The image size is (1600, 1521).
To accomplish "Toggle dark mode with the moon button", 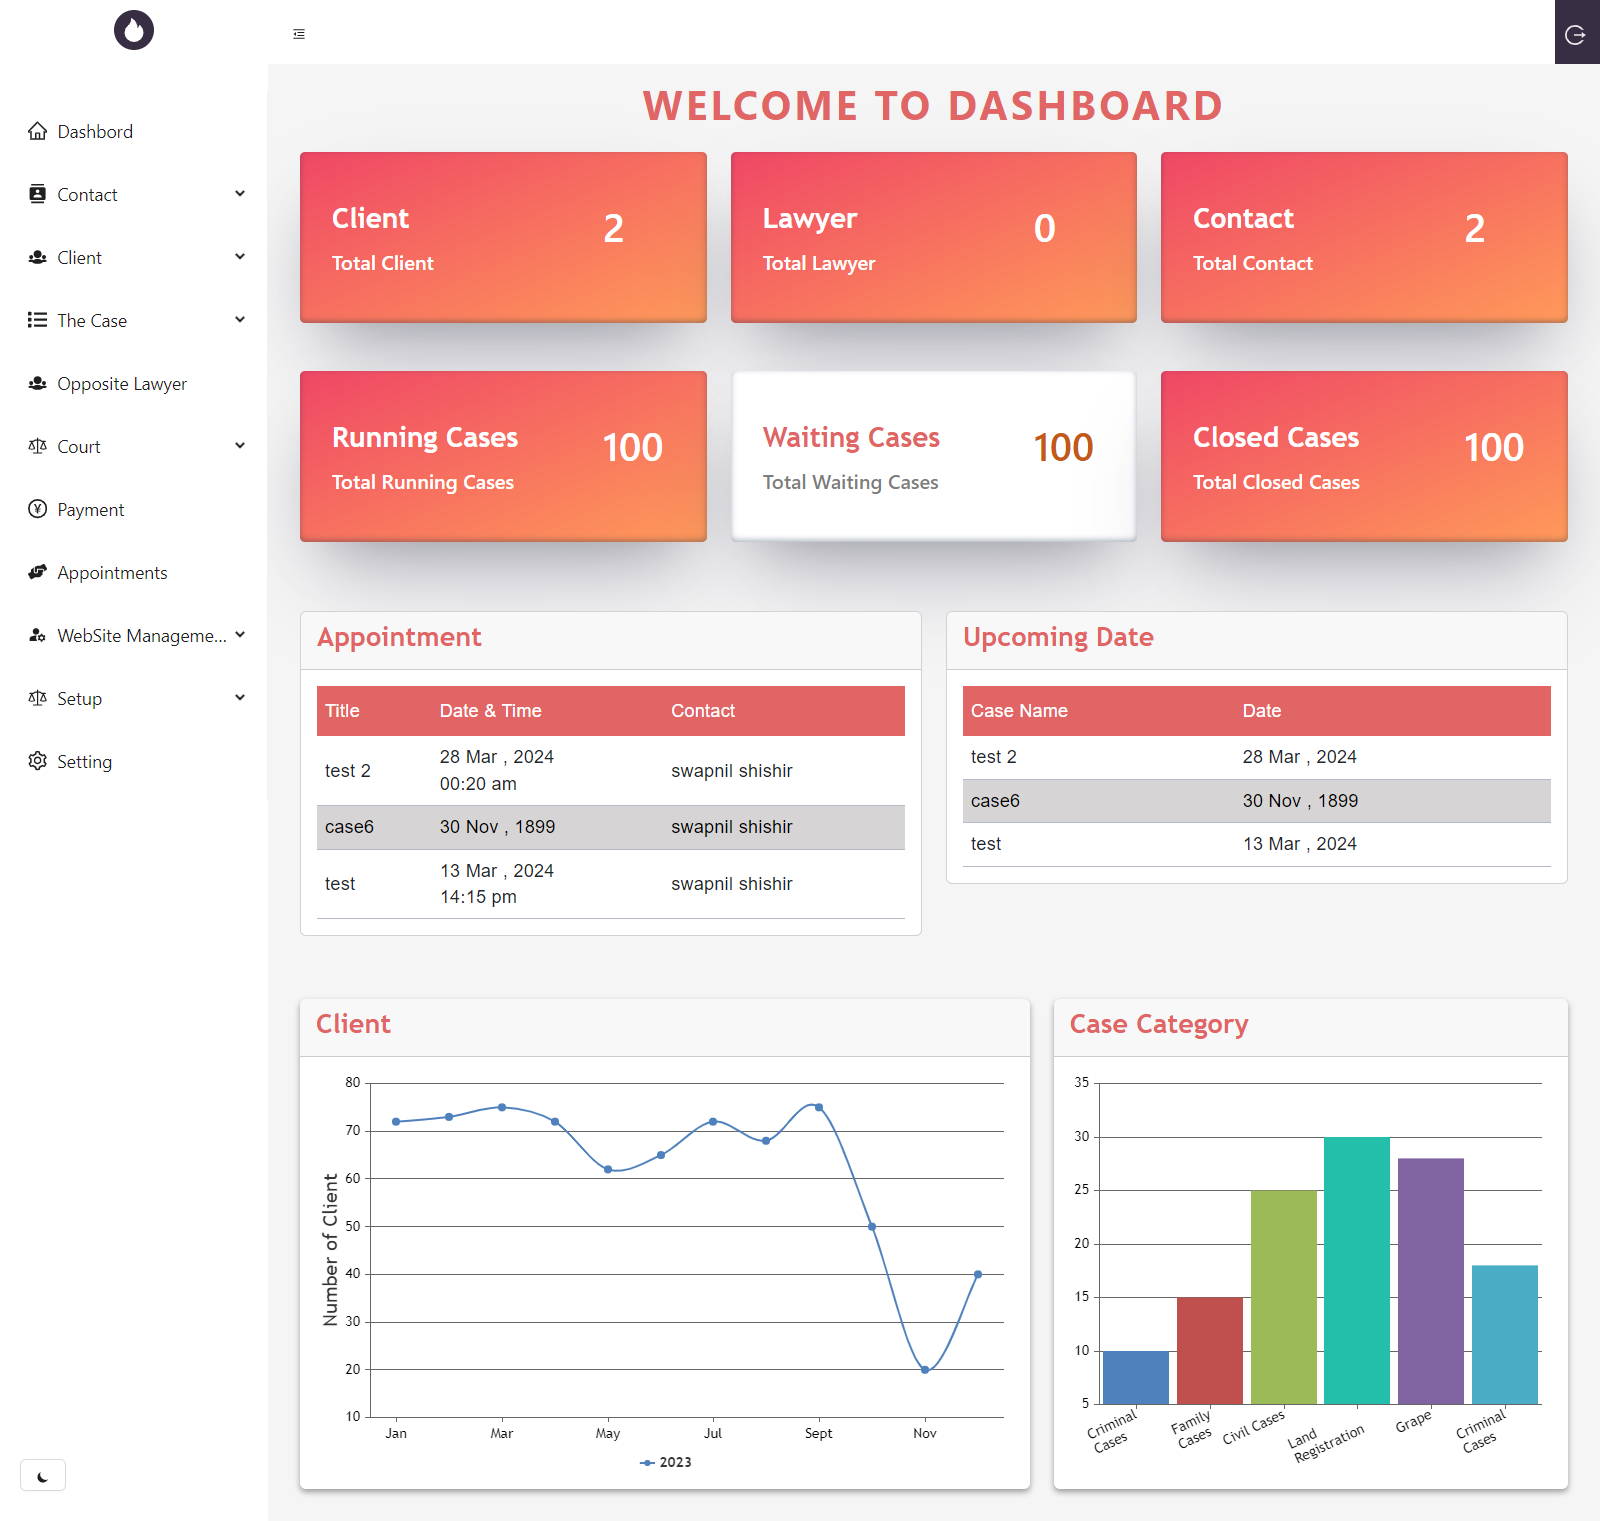I will (x=43, y=1476).
